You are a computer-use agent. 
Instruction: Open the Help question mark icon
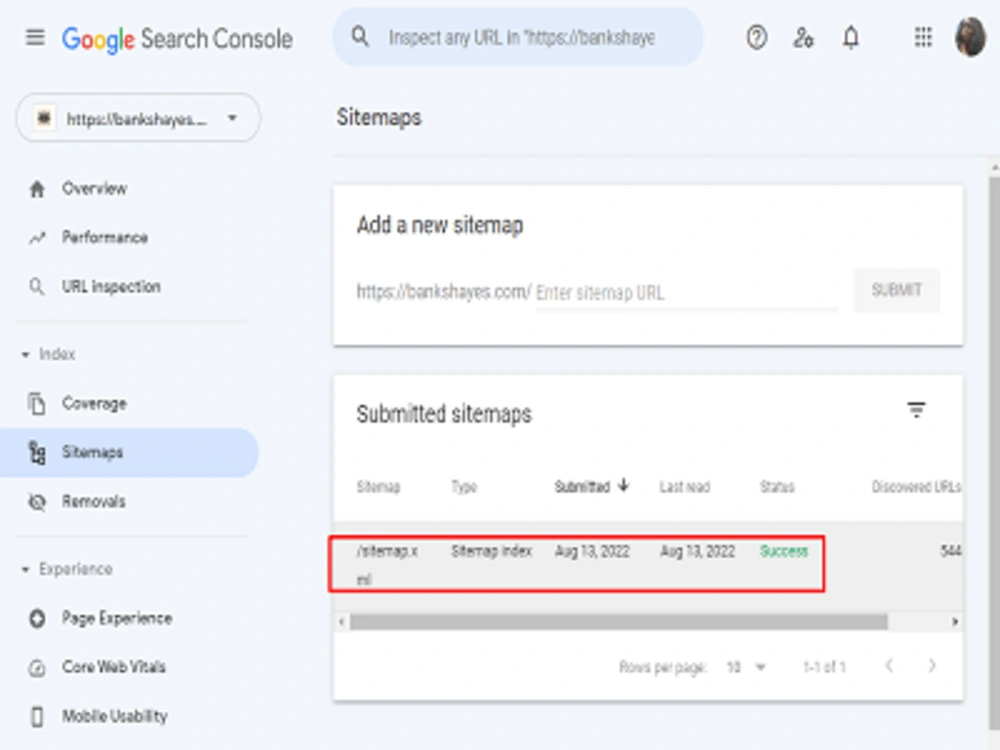coord(756,38)
